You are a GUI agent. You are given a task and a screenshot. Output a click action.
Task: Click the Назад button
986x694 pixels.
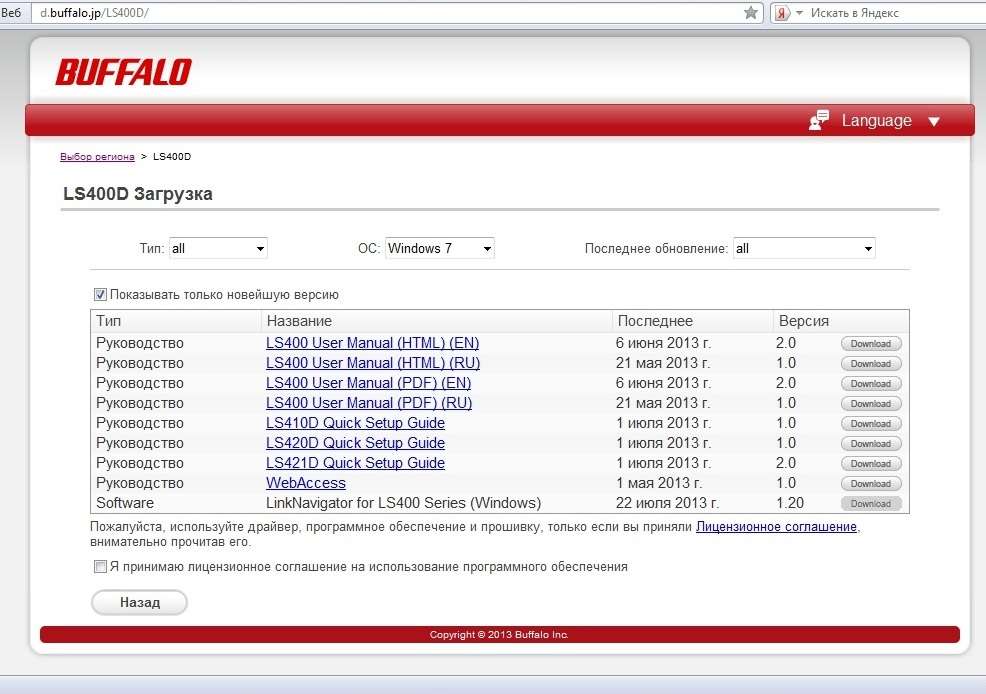pos(139,603)
